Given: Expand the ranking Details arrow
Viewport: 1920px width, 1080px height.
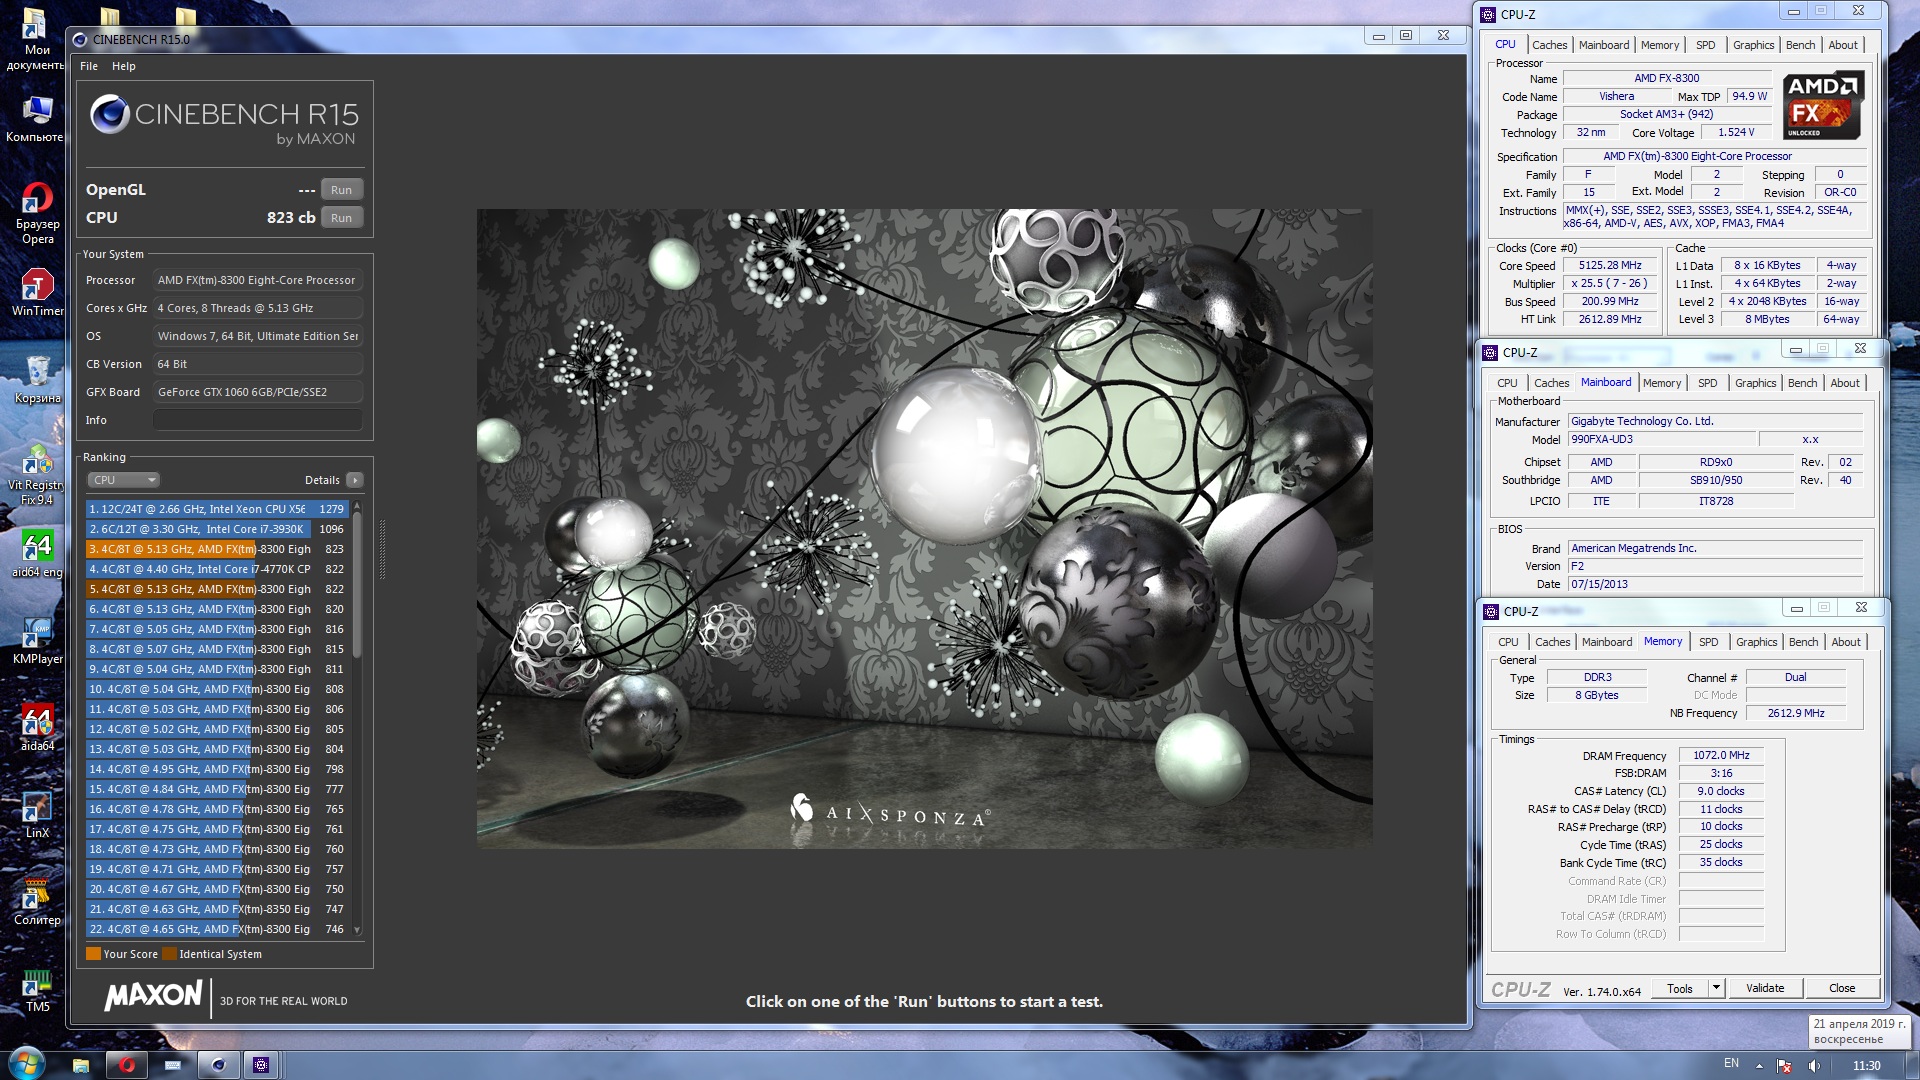Looking at the screenshot, I should [x=354, y=480].
